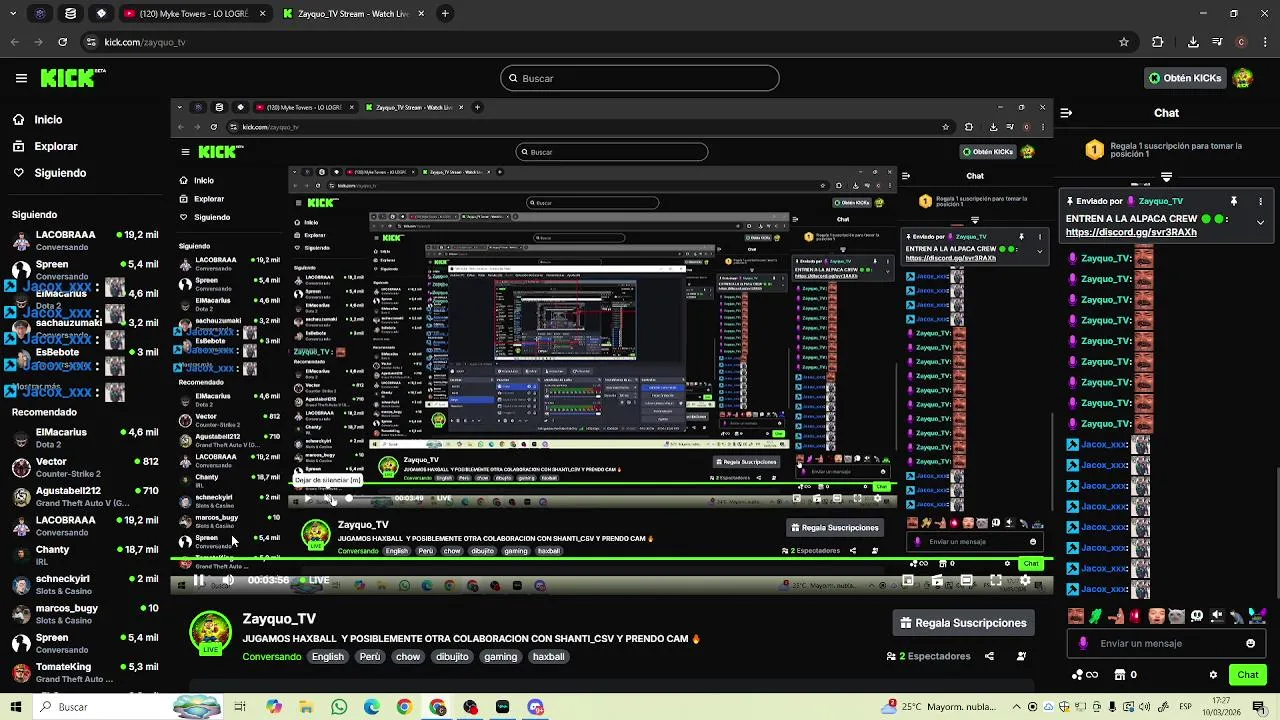
Task: Expand the gift leaderboard chevron under Chat
Action: coord(1166,177)
